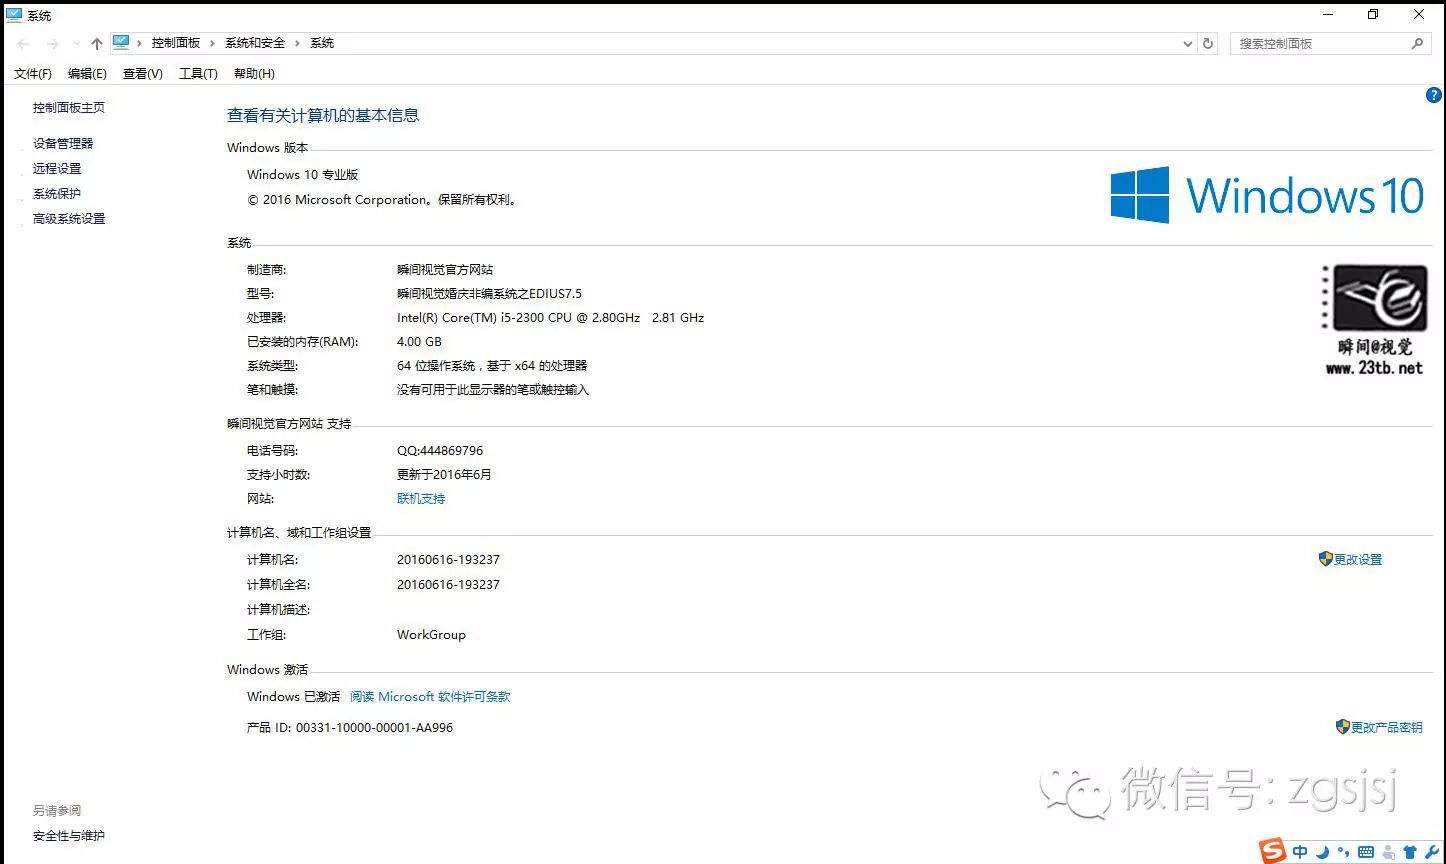Open the 文件(F) menu
The image size is (1446, 864).
click(33, 74)
